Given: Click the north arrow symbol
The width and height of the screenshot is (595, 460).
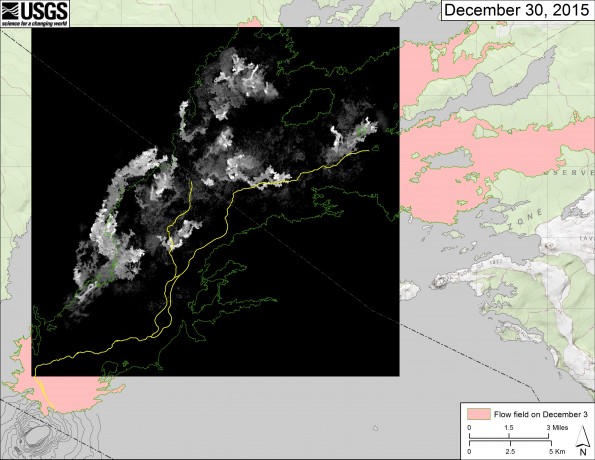Looking at the screenshot, I should 582,441.
